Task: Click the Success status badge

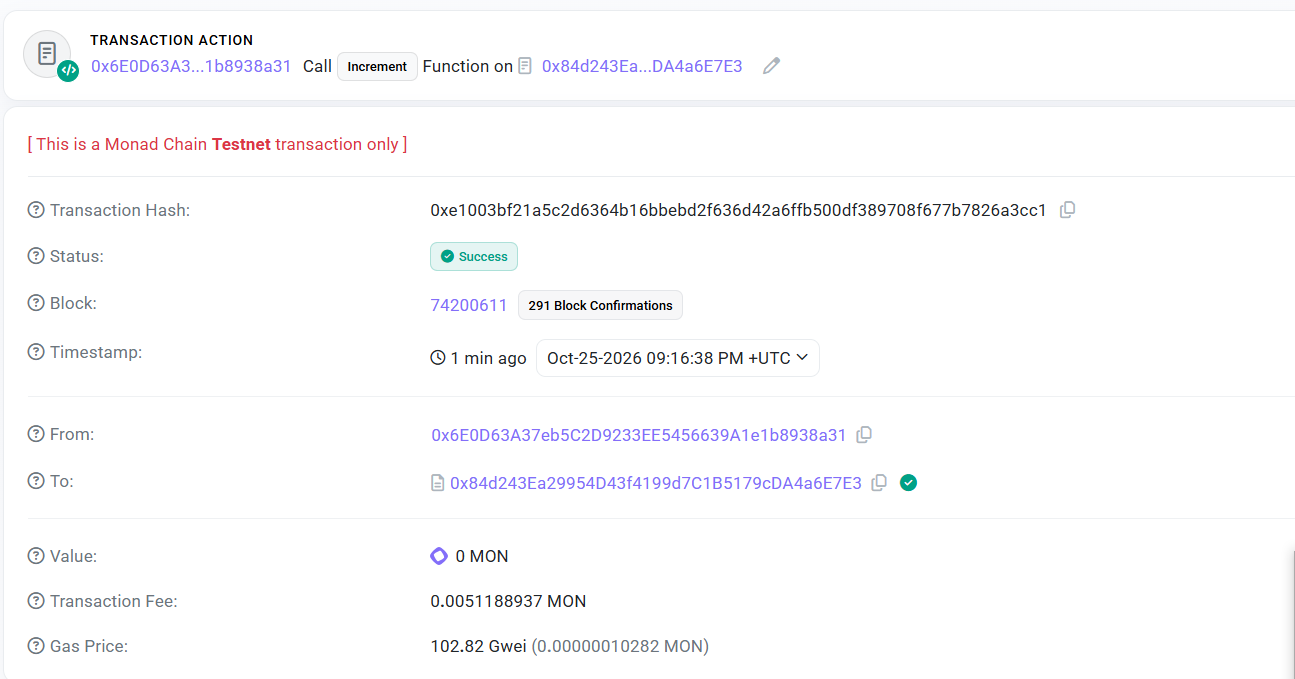Action: [x=474, y=257]
